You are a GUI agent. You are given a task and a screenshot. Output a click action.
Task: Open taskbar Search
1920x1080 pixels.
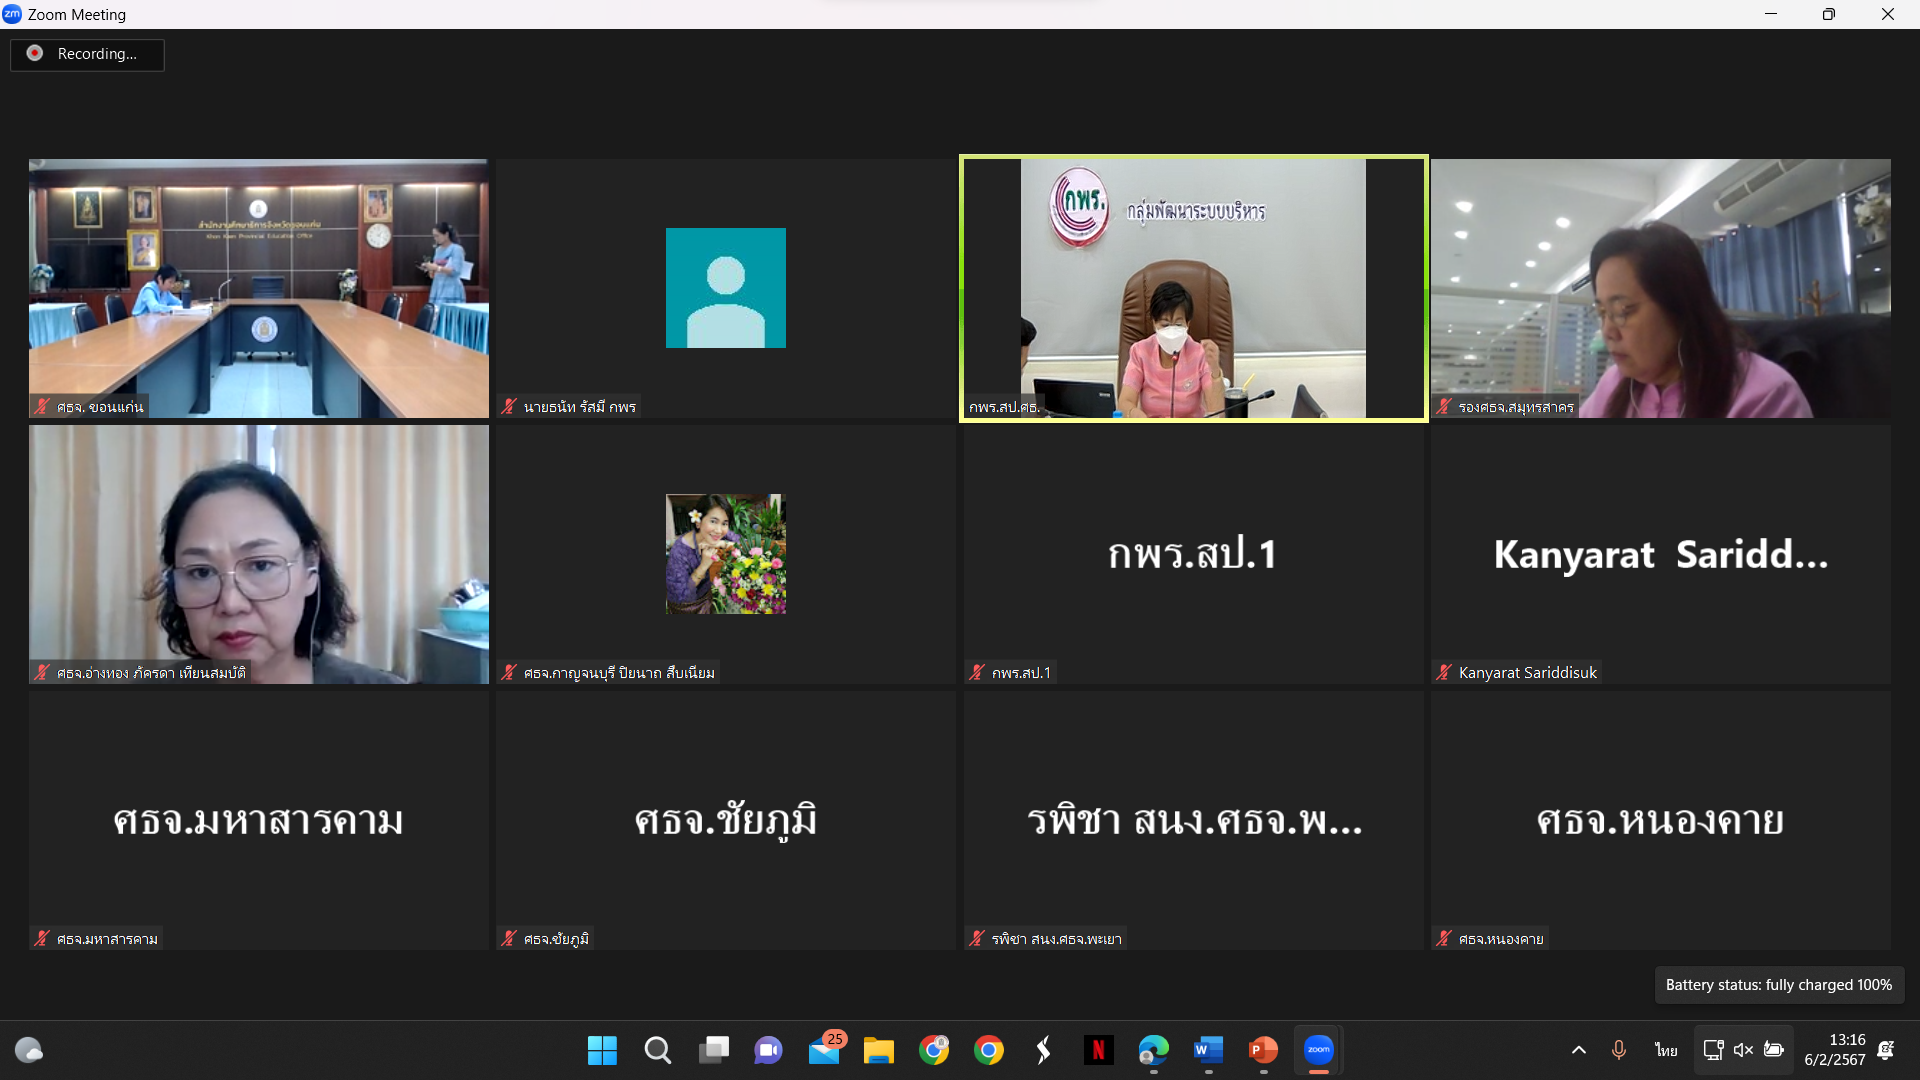coord(657,1050)
